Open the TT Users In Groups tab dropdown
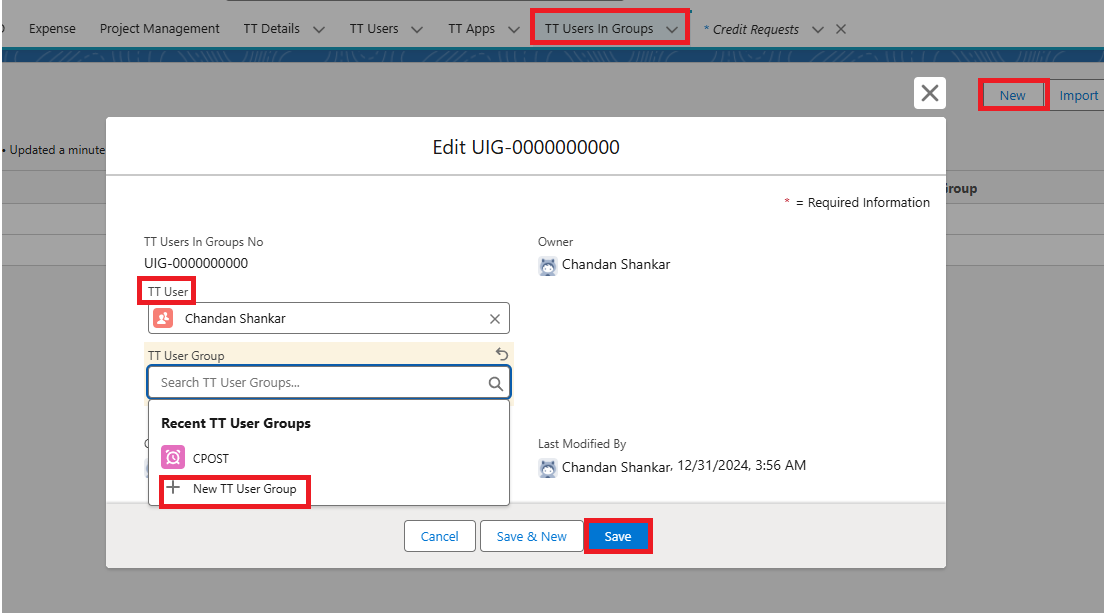This screenshot has width=1104, height=613. pyautogui.click(x=672, y=30)
